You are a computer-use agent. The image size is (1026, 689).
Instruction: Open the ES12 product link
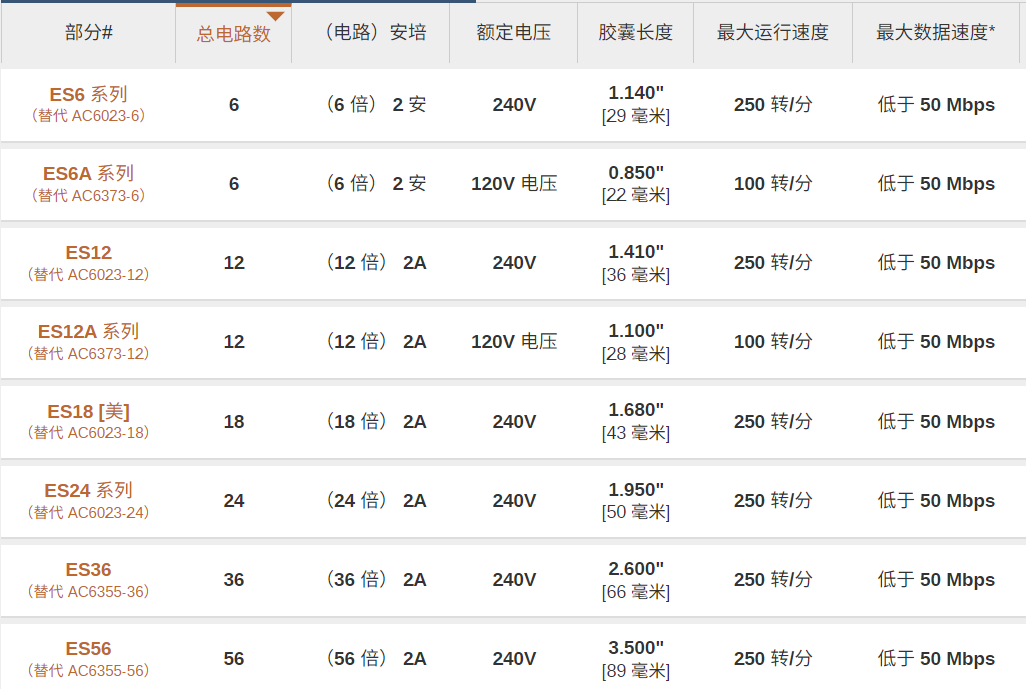point(88,253)
